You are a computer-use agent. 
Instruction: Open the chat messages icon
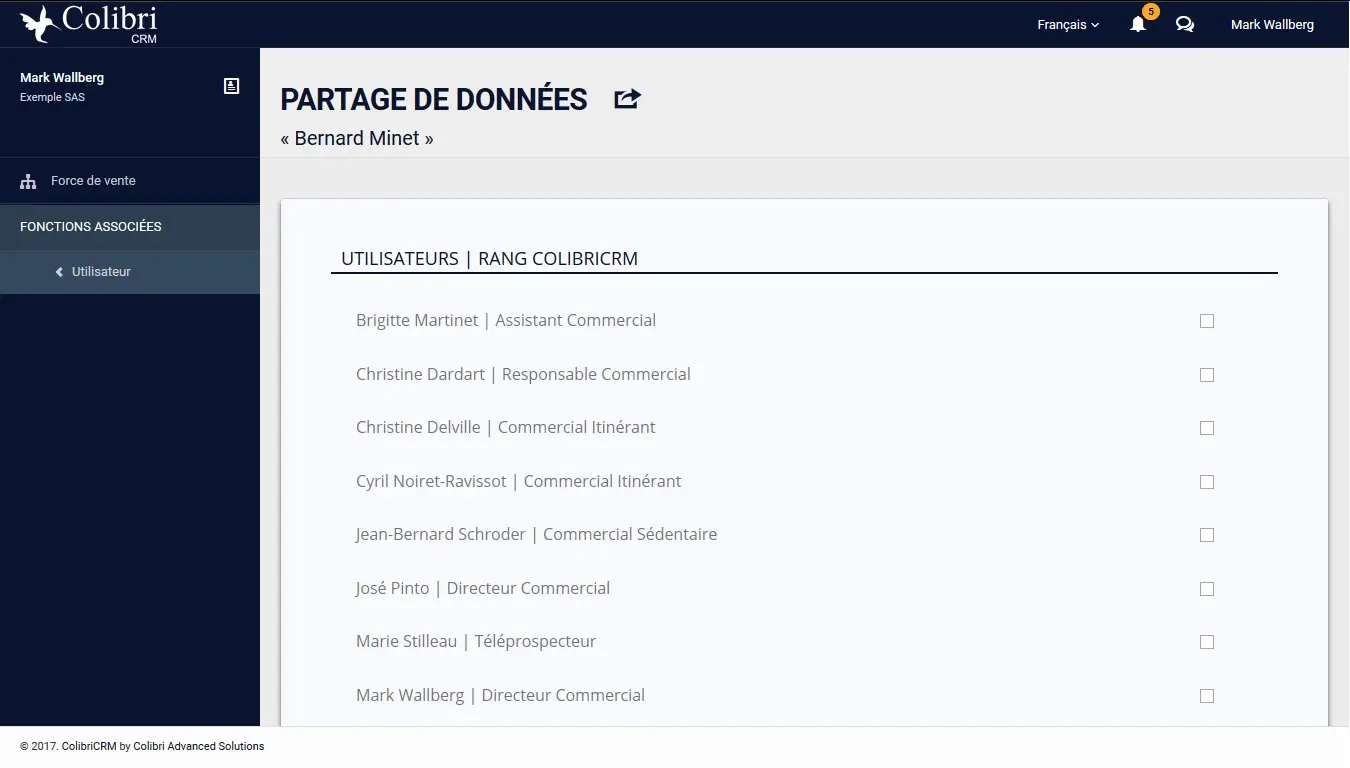[1185, 25]
